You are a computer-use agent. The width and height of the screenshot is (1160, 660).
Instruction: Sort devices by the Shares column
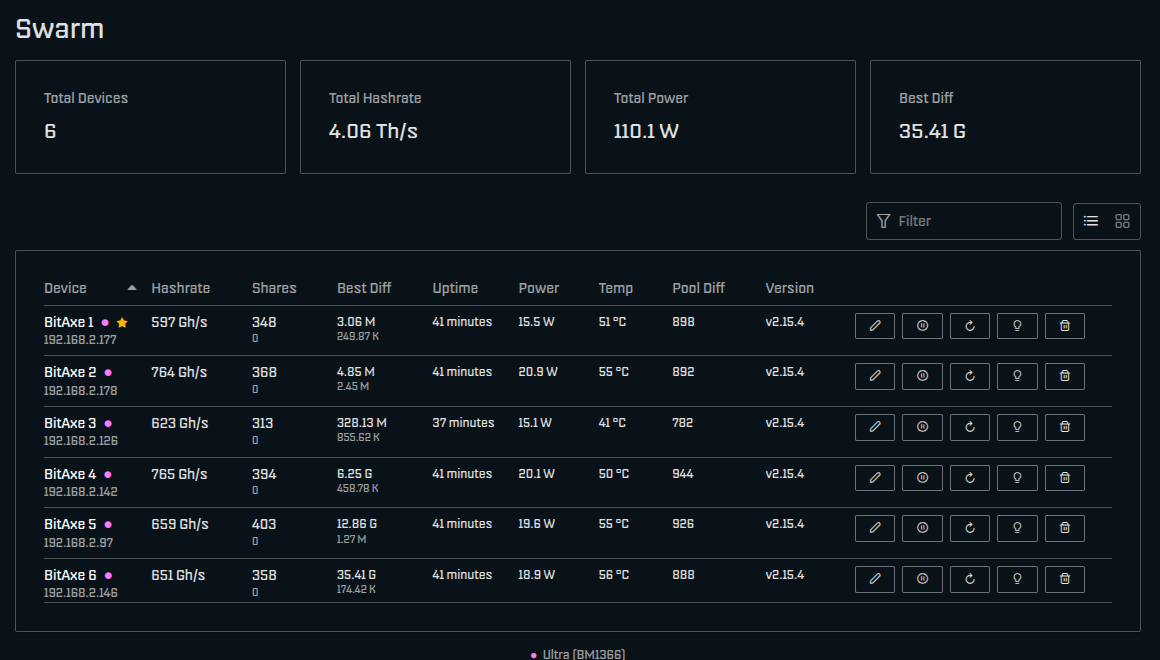(x=274, y=289)
